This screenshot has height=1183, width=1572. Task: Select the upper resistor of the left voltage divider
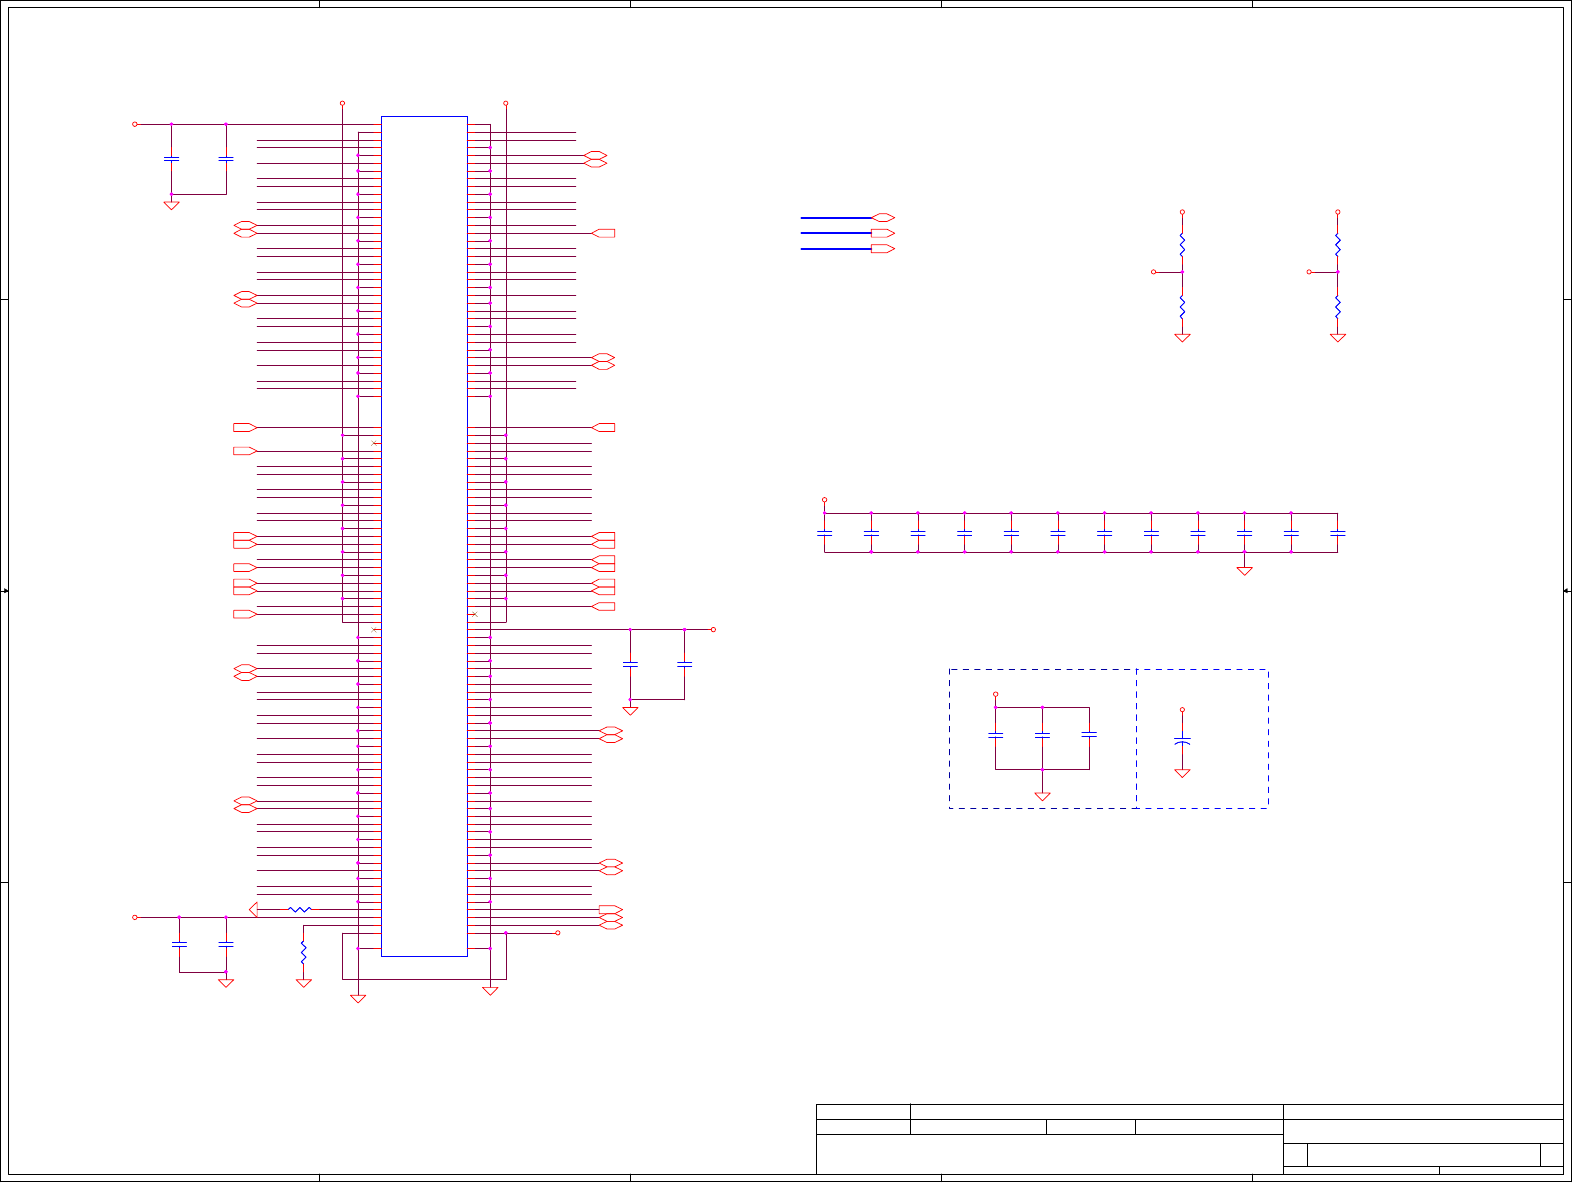1182,244
